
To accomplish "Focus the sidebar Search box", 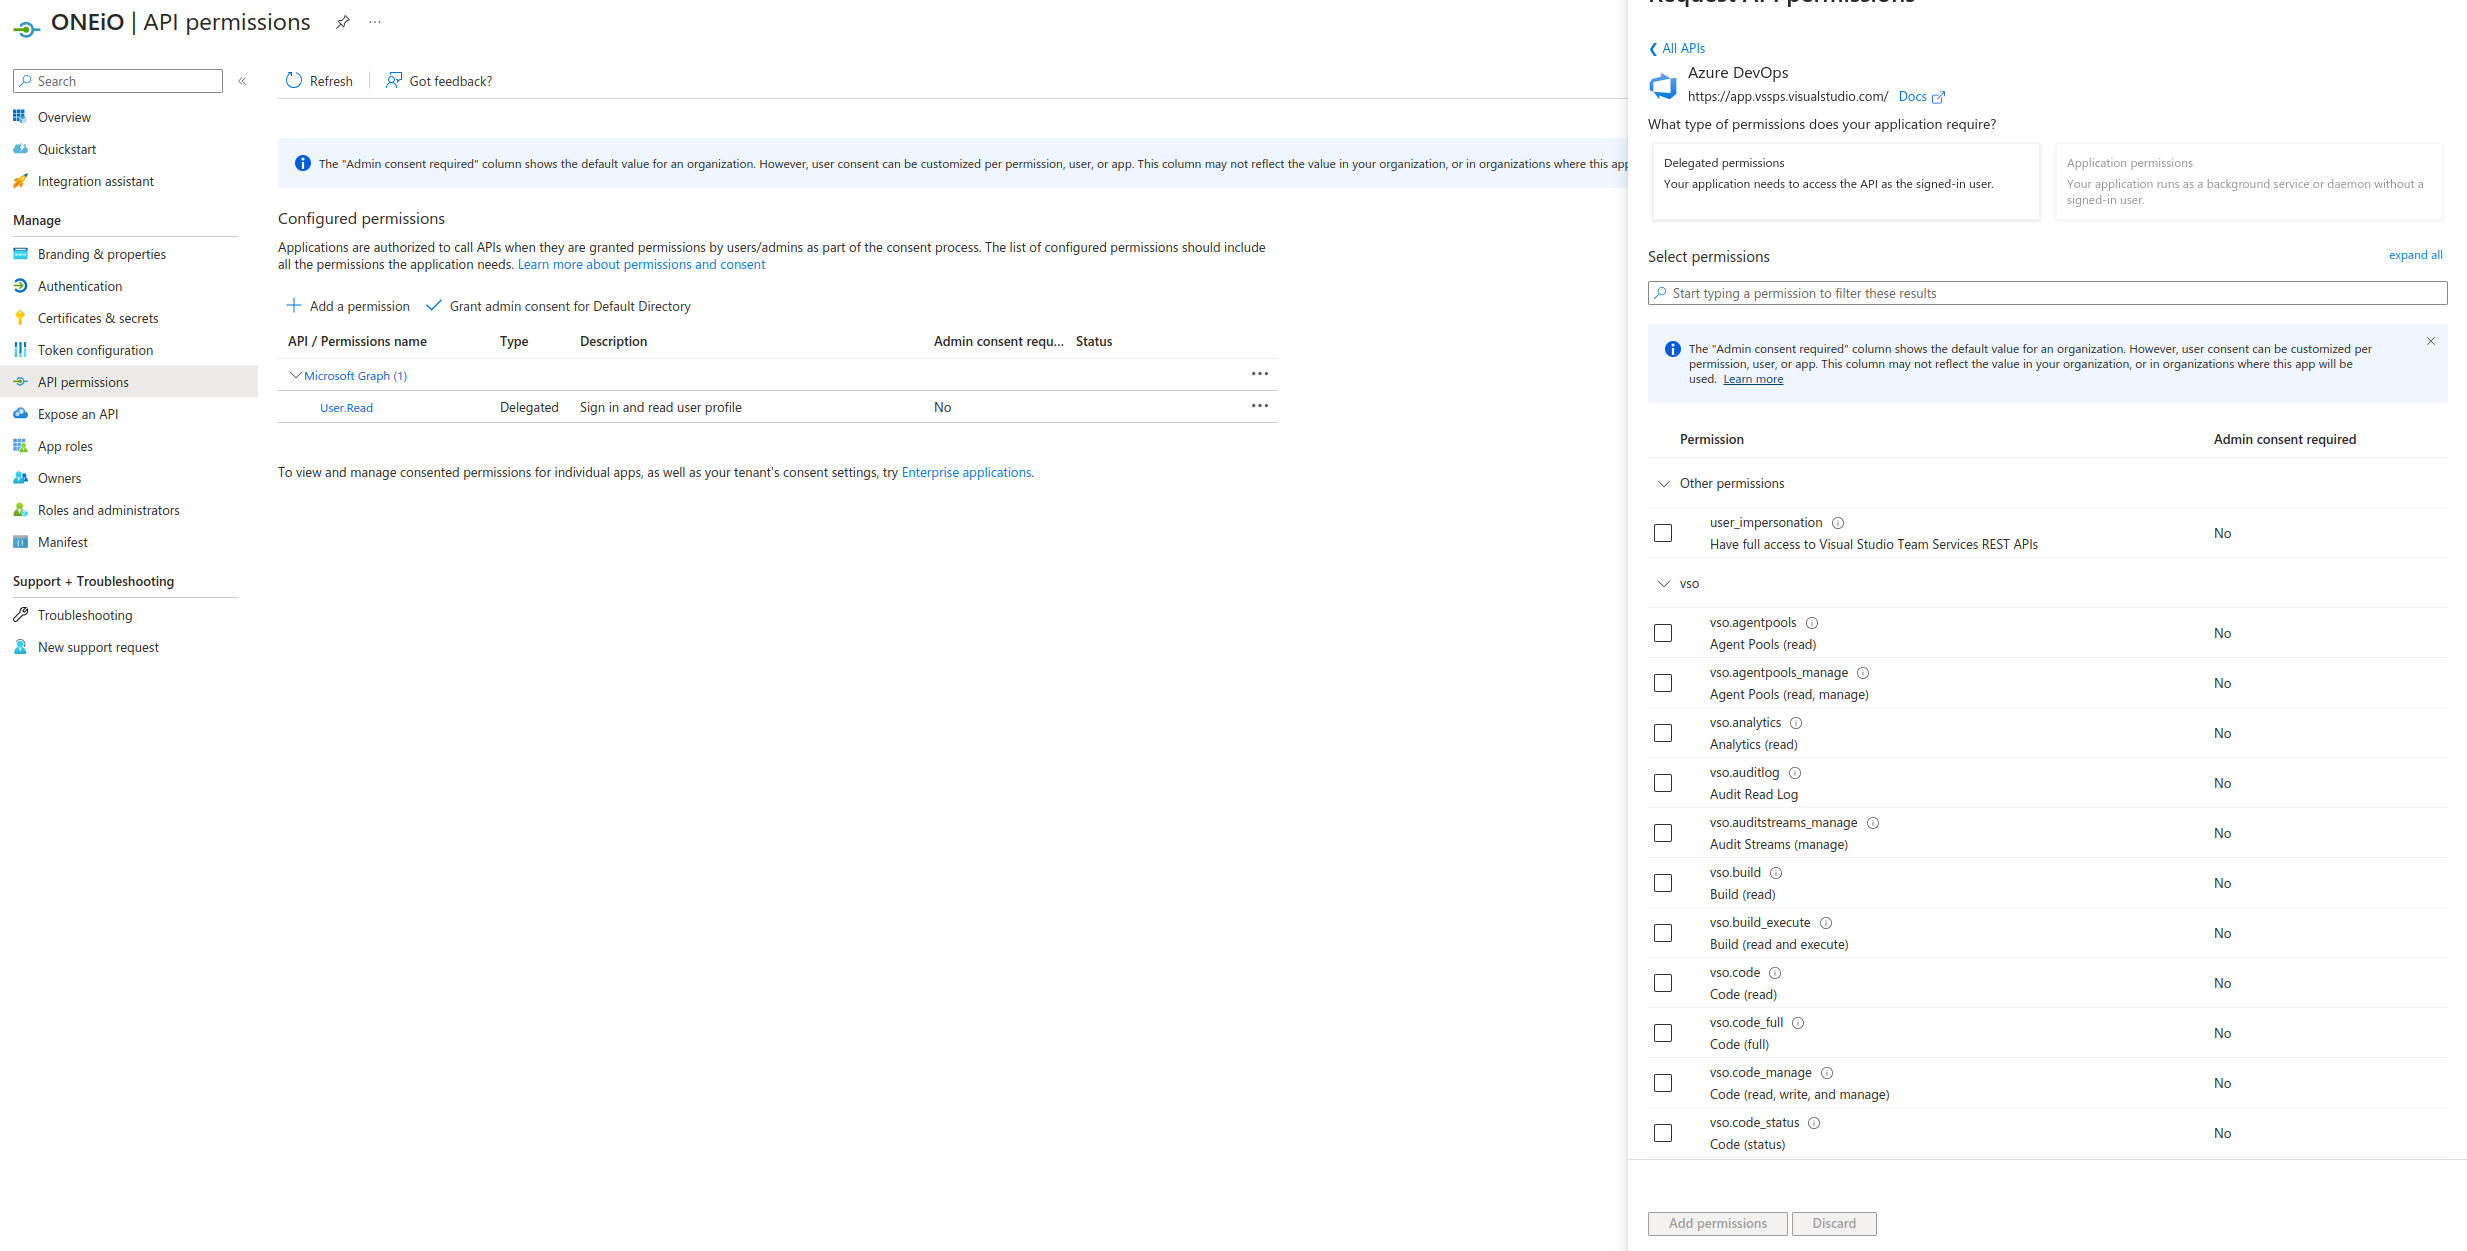I will coord(118,81).
